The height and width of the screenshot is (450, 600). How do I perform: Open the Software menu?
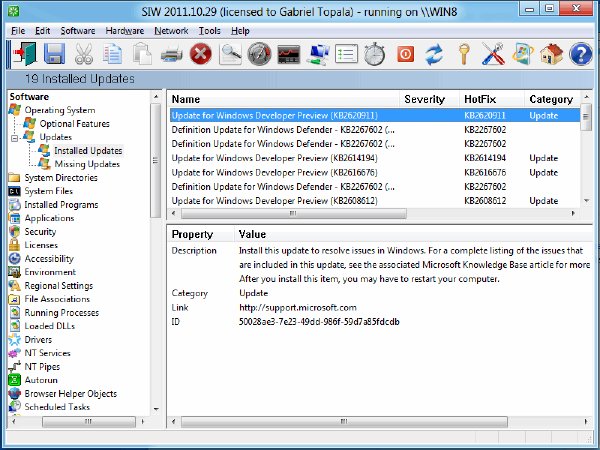tap(78, 31)
